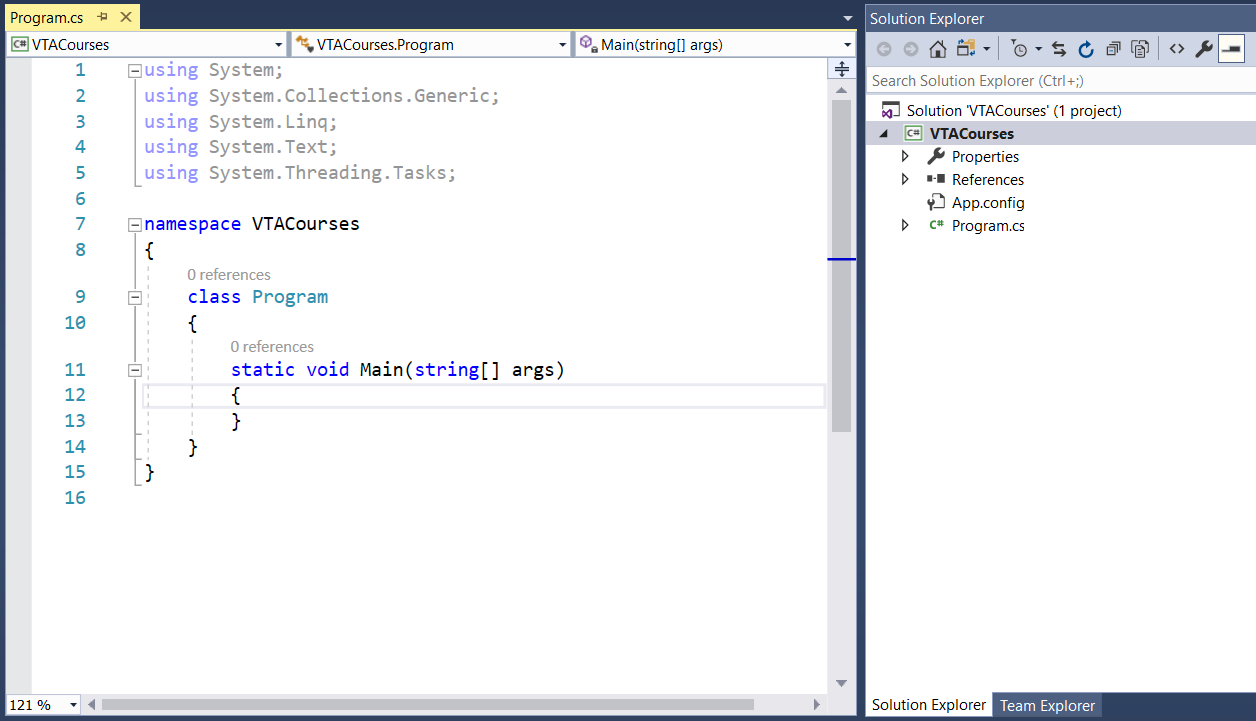Switch to the Solution Explorer tab
This screenshot has width=1256, height=721.
point(929,705)
